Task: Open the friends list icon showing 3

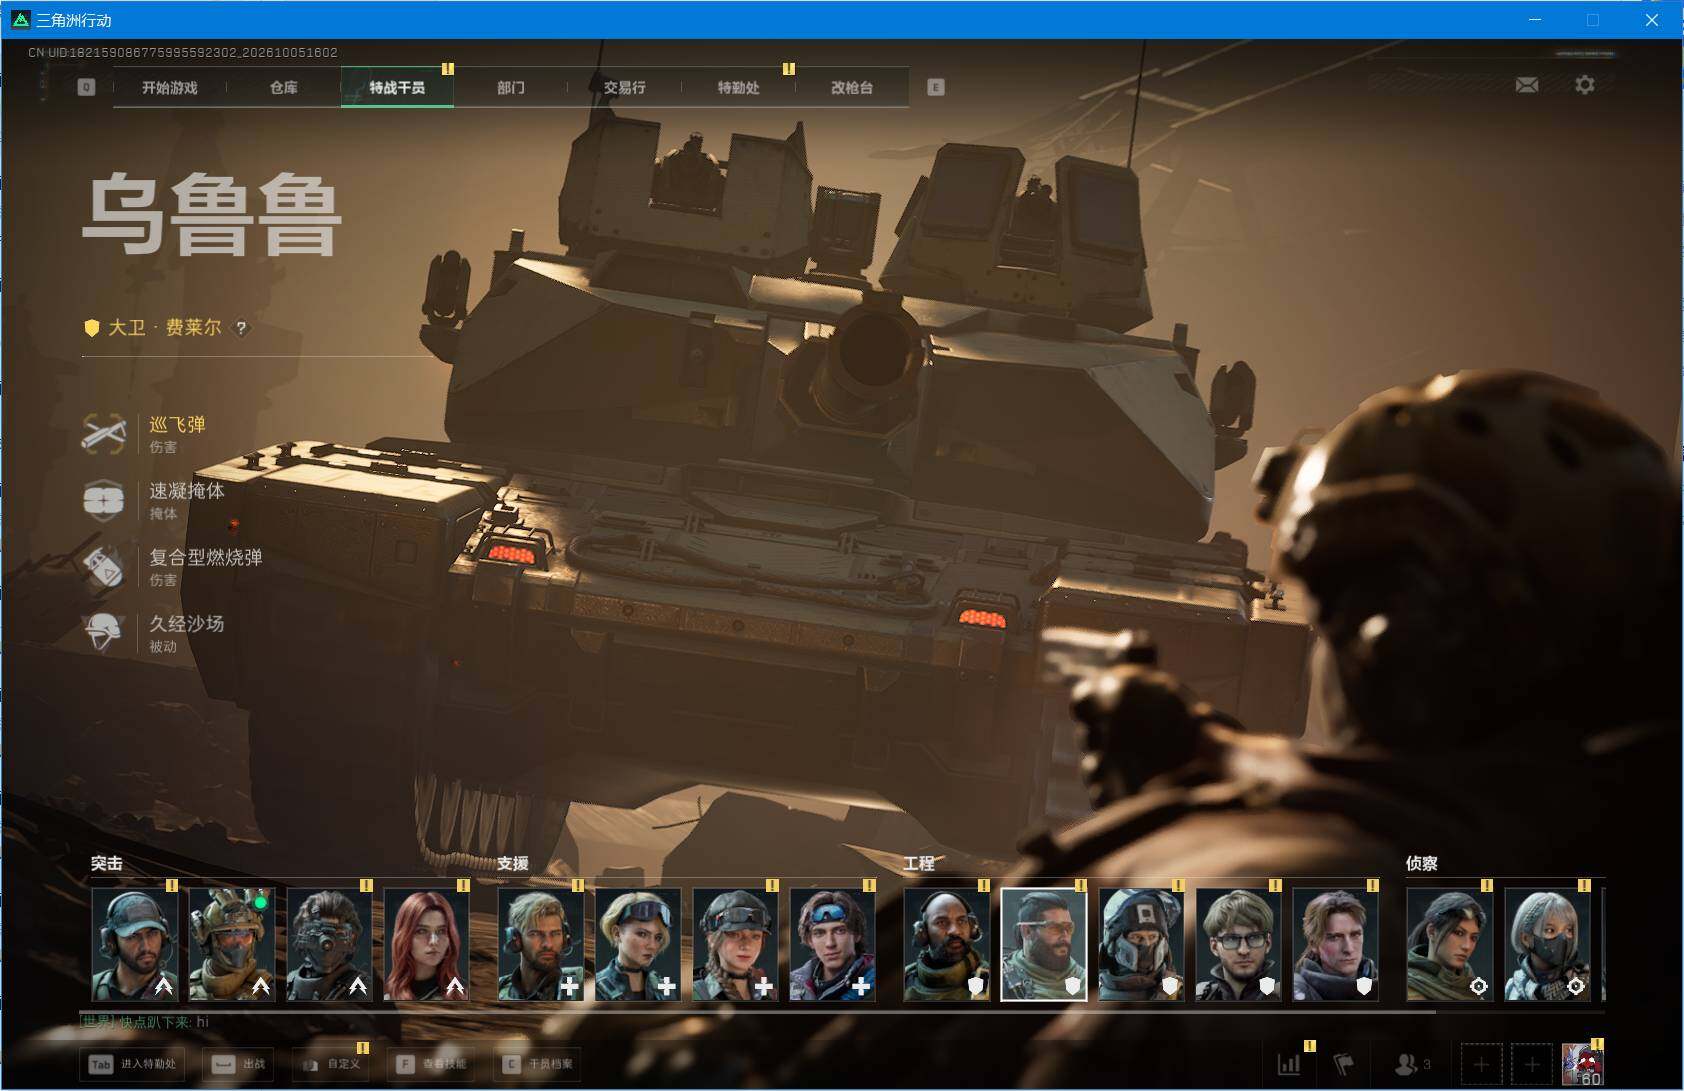Action: point(1413,1064)
